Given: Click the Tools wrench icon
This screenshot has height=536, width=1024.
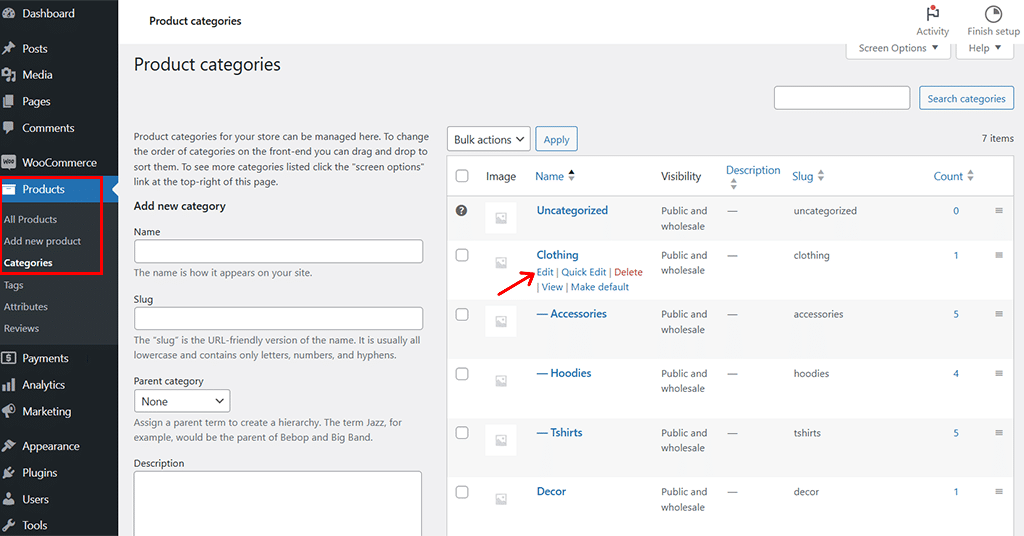Looking at the screenshot, I should (8, 525).
